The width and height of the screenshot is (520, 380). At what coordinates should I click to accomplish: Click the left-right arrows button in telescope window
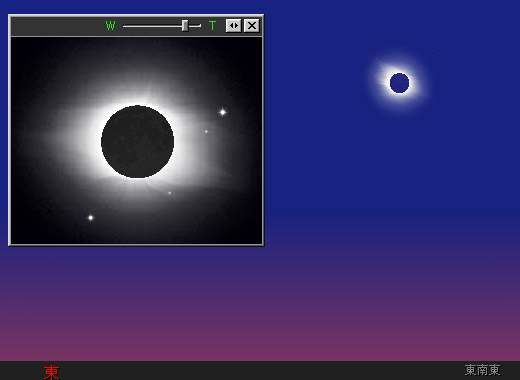tap(233, 26)
